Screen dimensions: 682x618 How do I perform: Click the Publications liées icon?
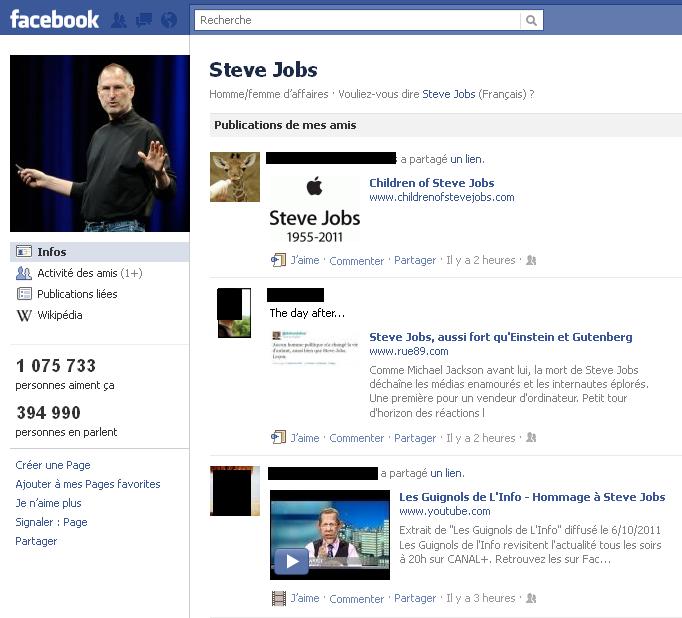tap(24, 294)
